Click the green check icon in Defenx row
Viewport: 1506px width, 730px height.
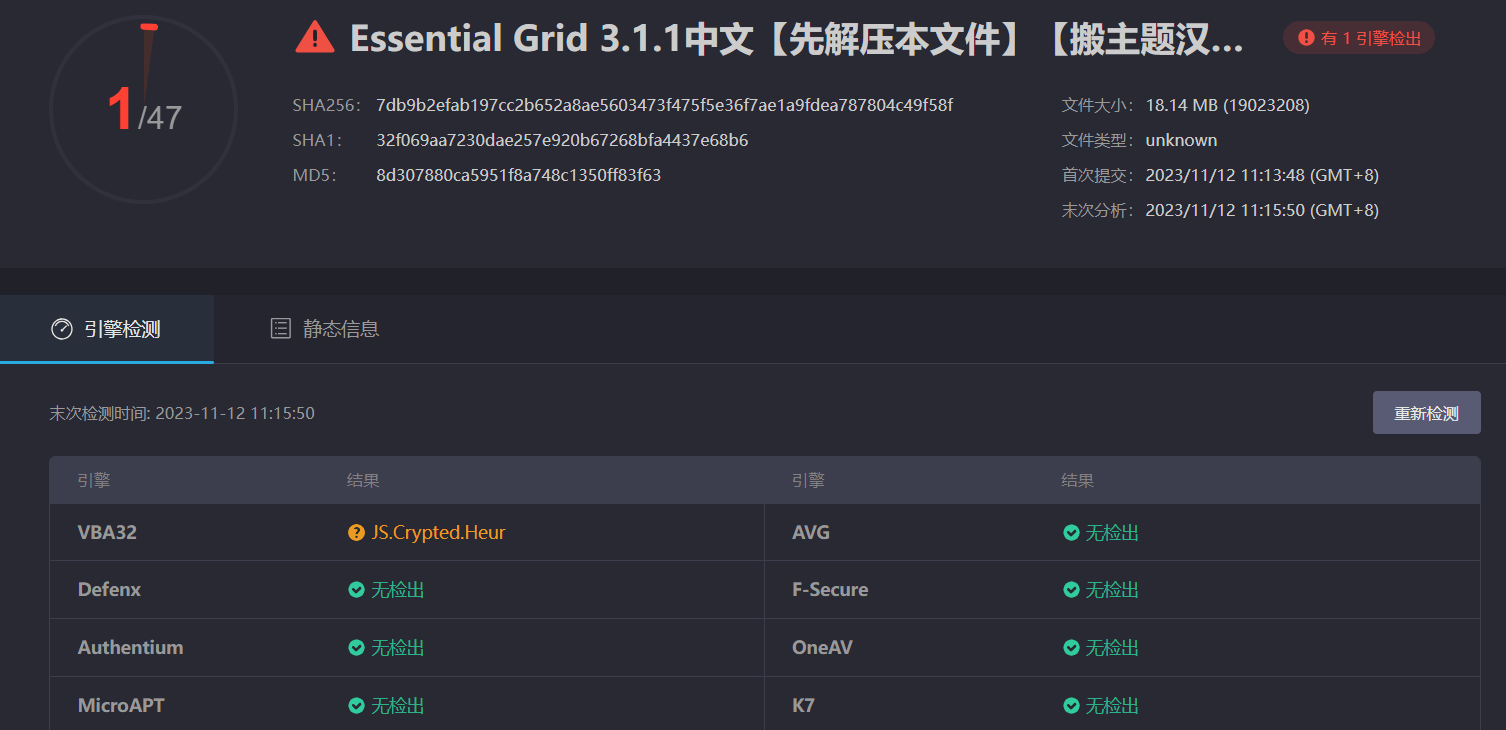point(356,590)
